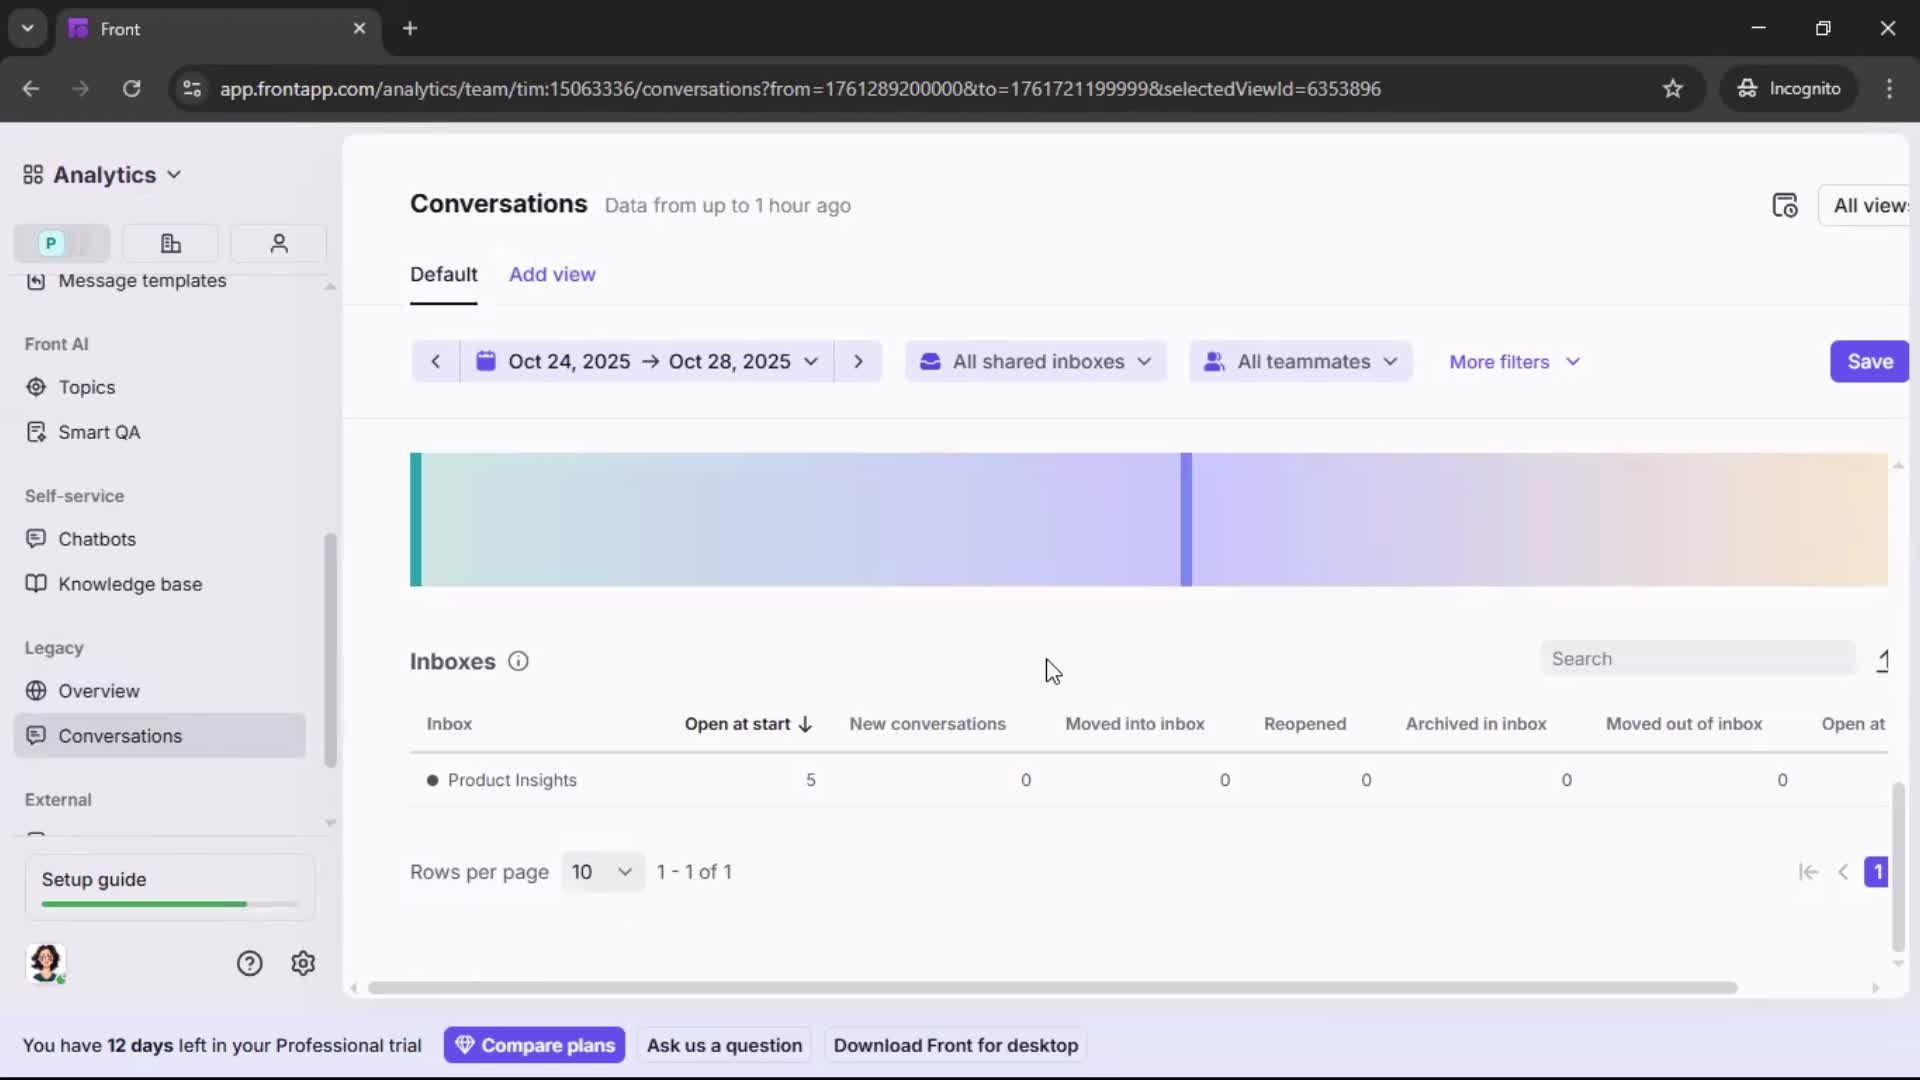Open Topics from the sidebar
The image size is (1920, 1080).
point(85,387)
